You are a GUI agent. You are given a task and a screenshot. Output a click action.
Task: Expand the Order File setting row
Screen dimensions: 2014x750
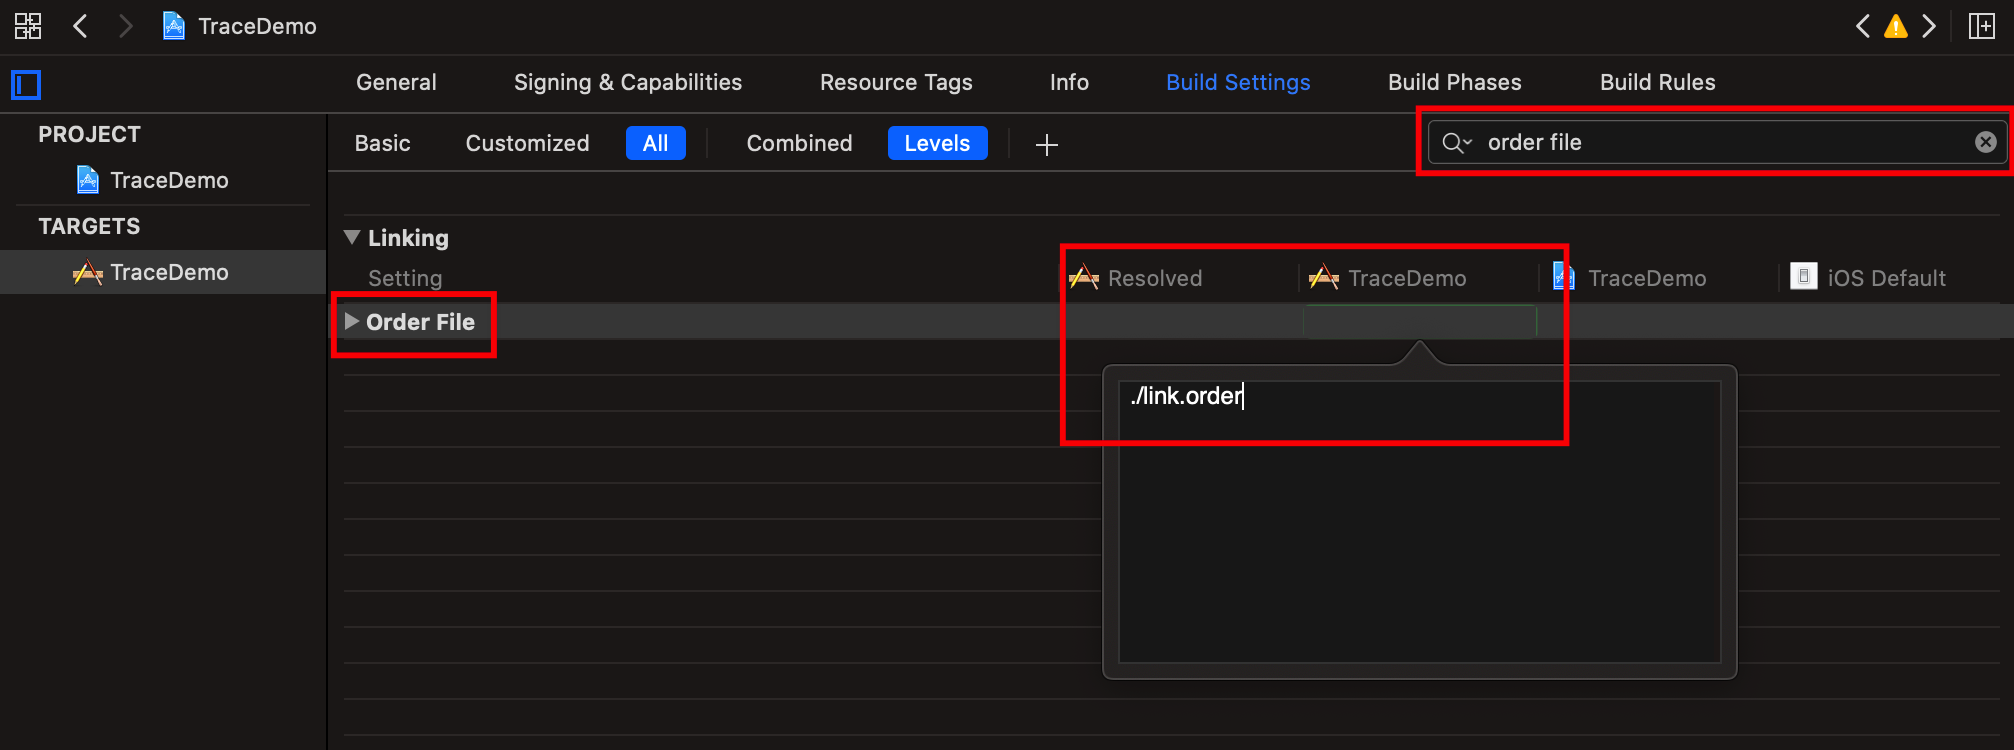[352, 321]
